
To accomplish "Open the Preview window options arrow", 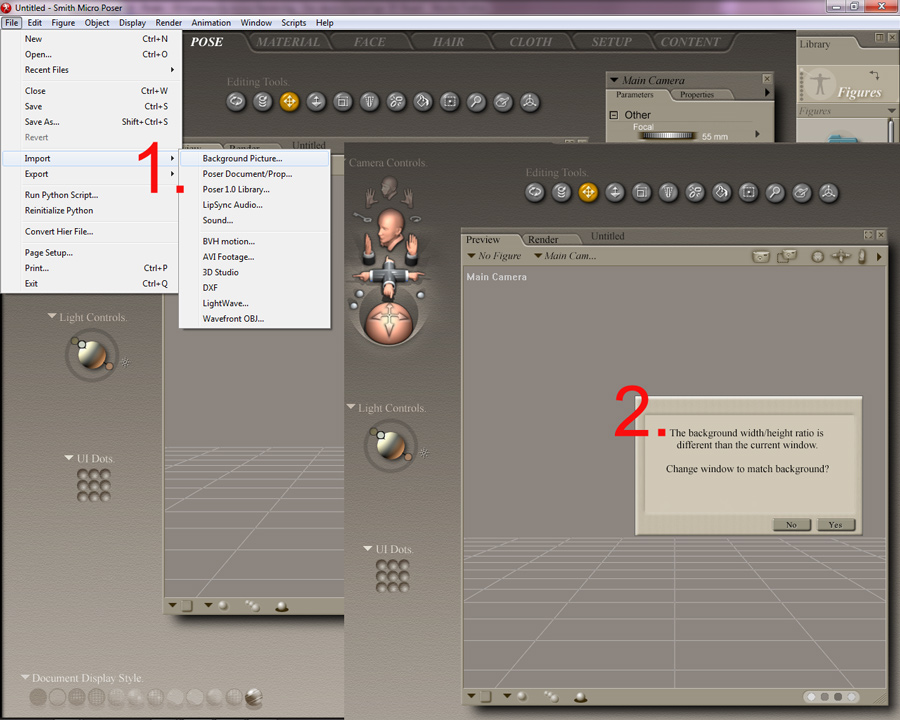I will pos(879,257).
